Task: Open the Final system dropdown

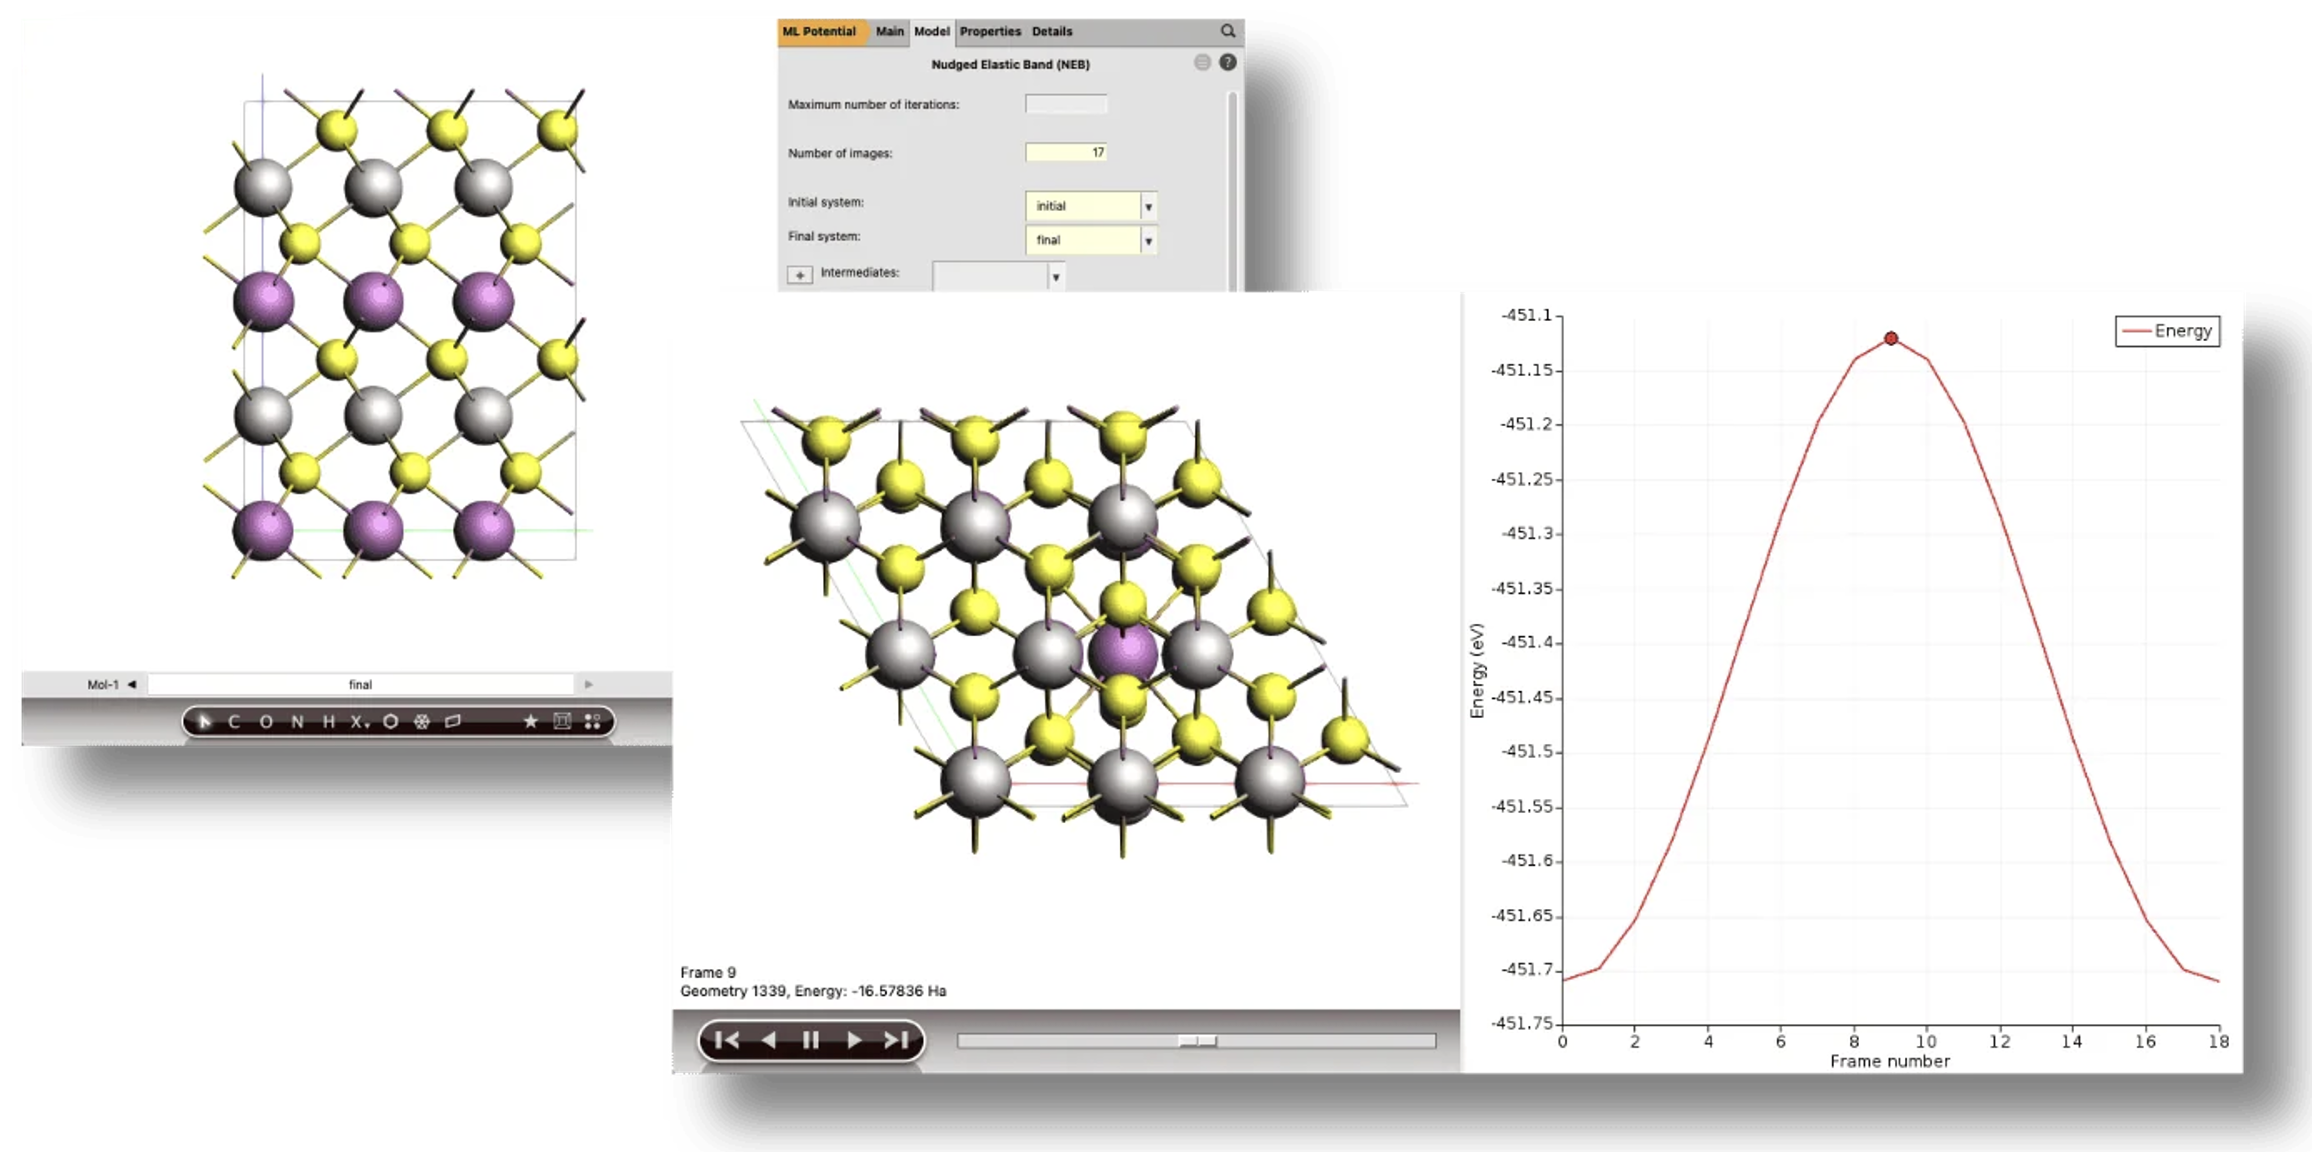Action: coord(1148,240)
